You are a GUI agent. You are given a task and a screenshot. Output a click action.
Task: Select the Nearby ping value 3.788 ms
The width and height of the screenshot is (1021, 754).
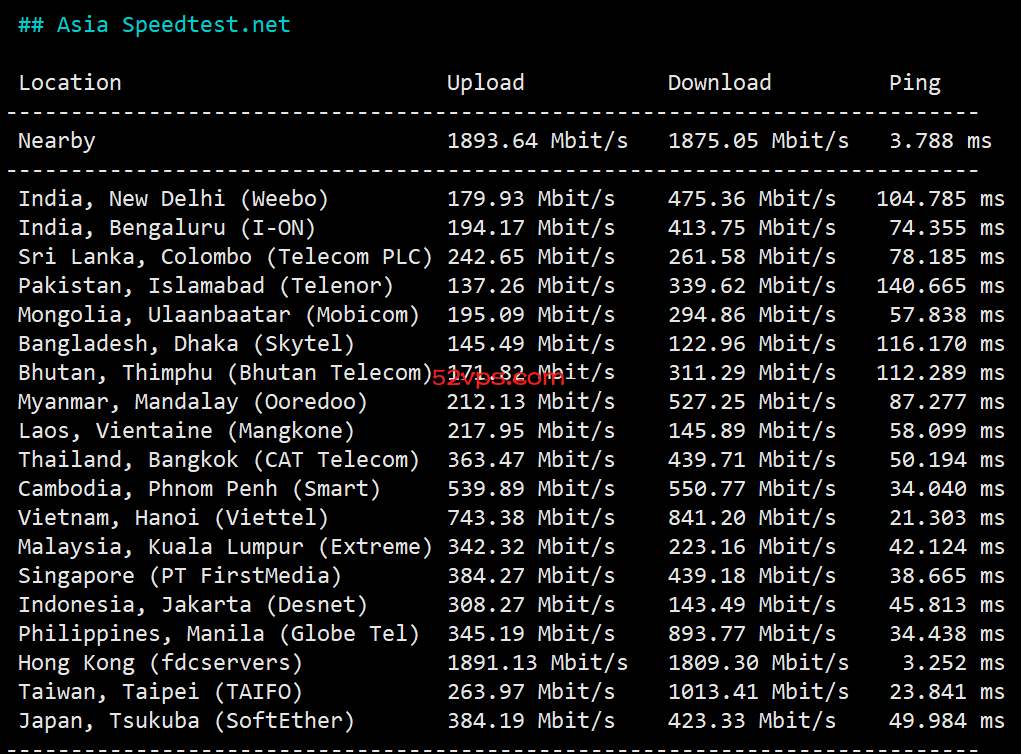pyautogui.click(x=941, y=141)
